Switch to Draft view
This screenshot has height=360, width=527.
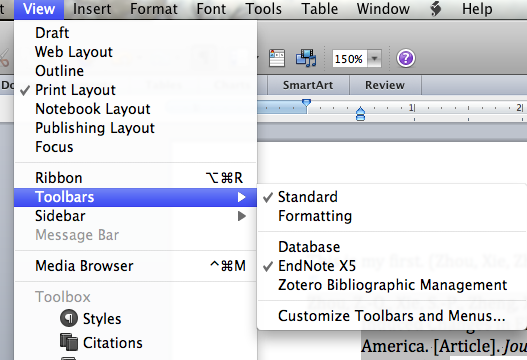(x=135, y=33)
